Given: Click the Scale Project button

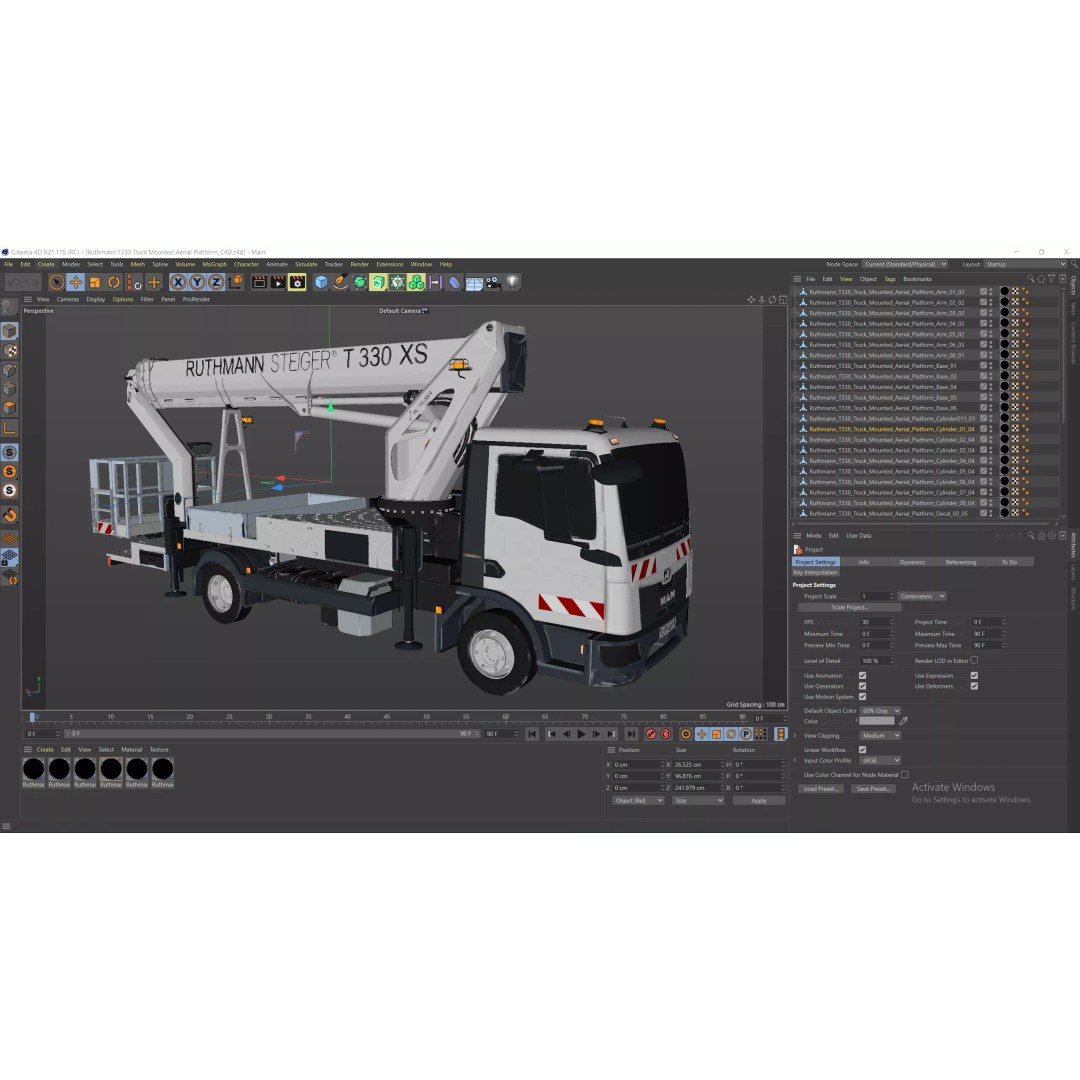Looking at the screenshot, I should click(x=849, y=608).
